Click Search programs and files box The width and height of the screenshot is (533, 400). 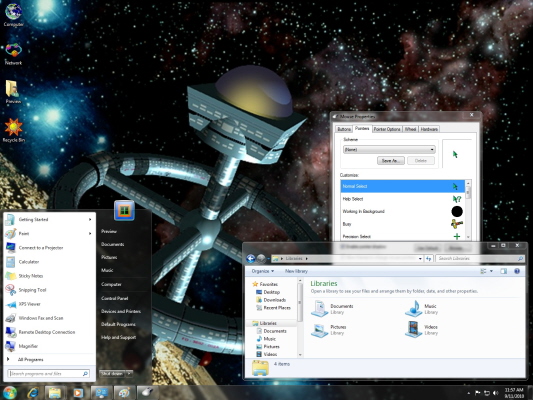(x=49, y=373)
